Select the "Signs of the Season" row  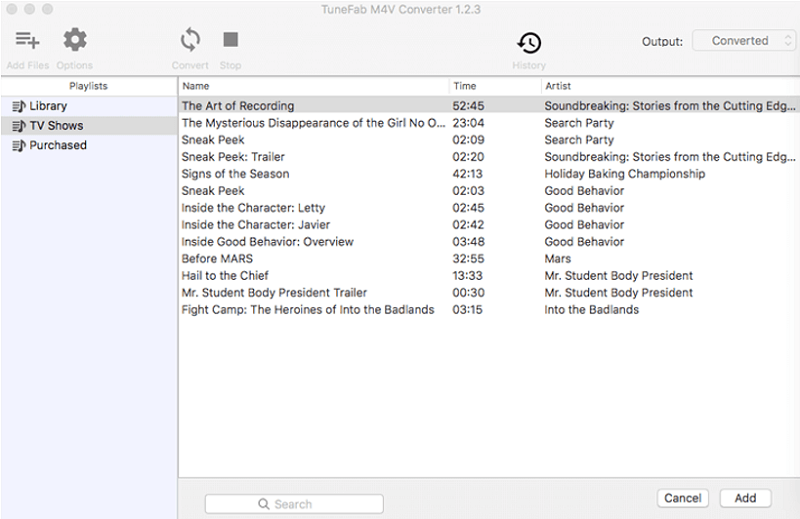click(489, 174)
